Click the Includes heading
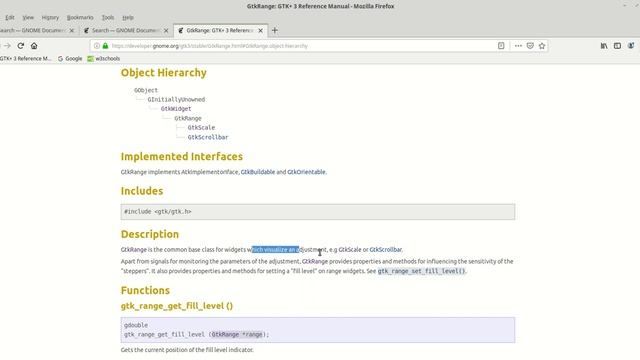 [142, 191]
